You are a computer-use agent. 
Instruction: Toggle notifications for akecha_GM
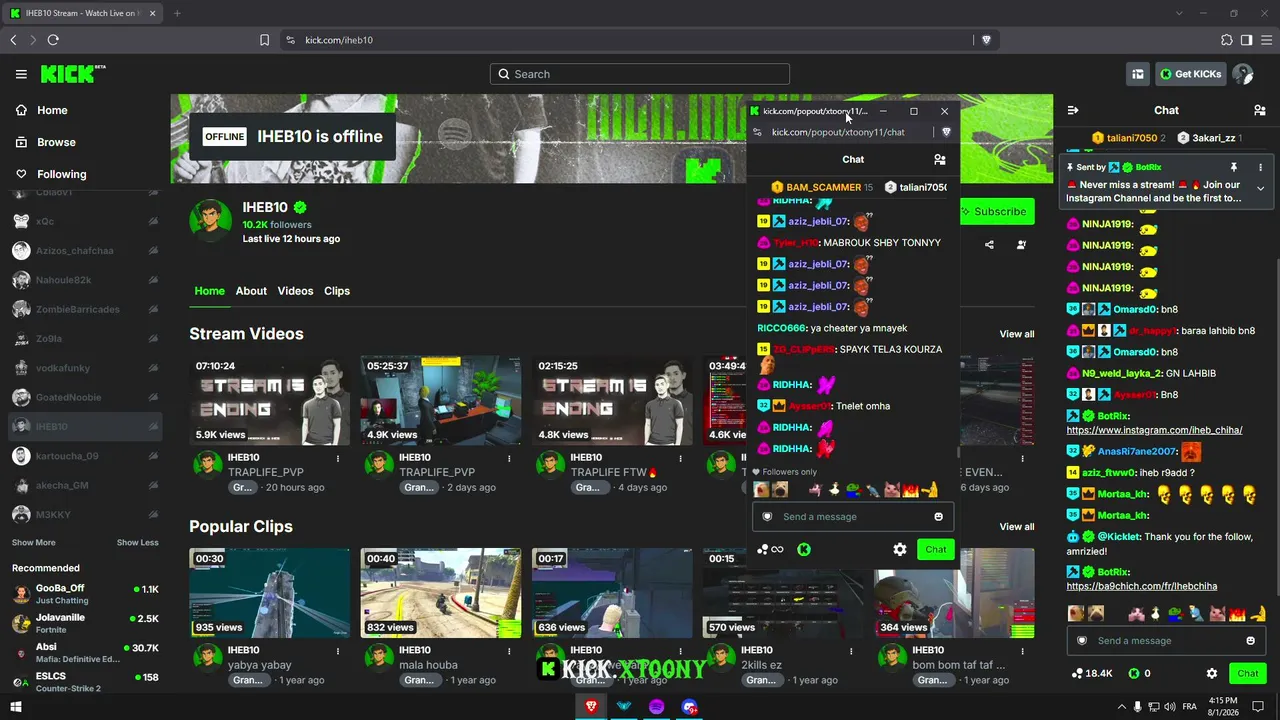(x=153, y=486)
